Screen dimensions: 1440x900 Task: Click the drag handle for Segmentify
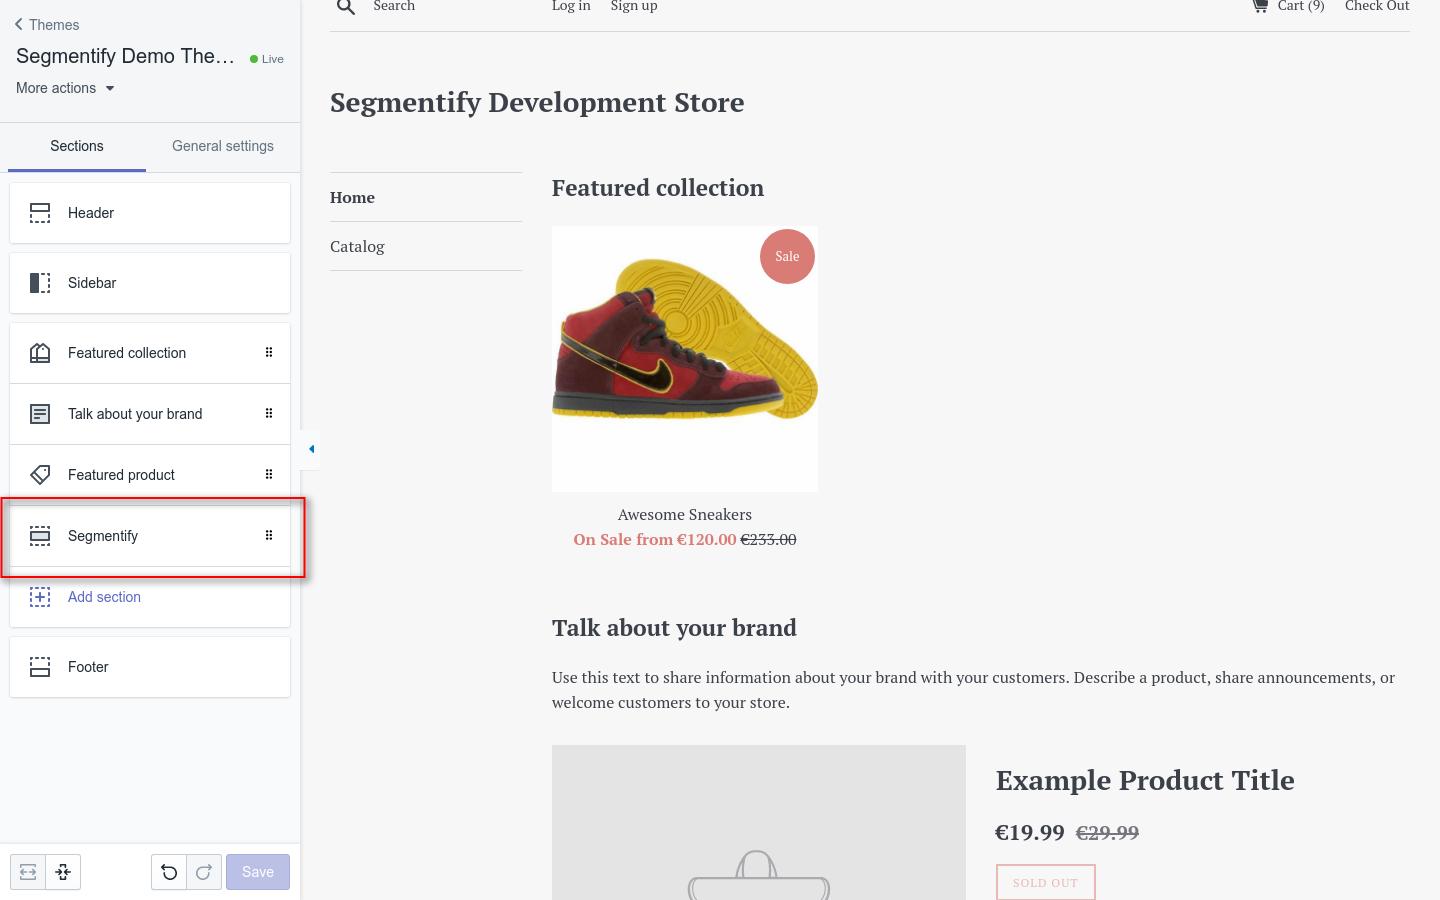pyautogui.click(x=269, y=535)
